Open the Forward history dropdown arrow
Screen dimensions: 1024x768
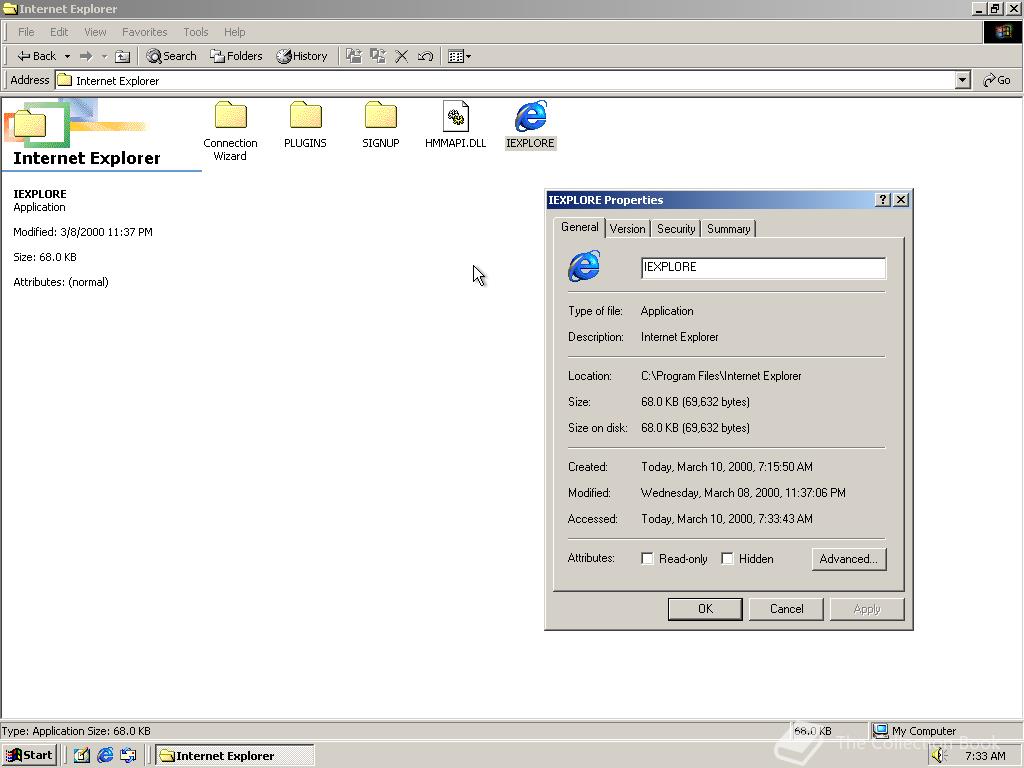[104, 56]
